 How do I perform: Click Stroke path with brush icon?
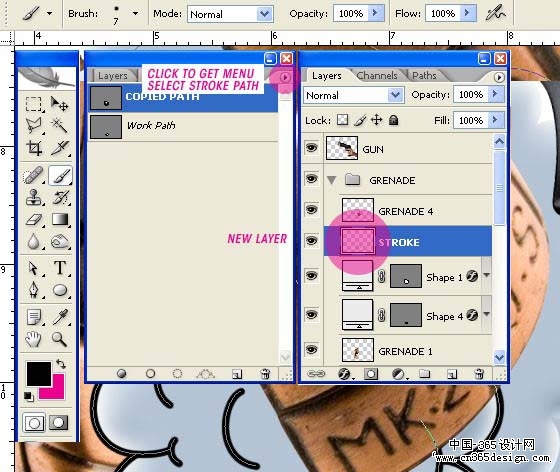[x=150, y=374]
